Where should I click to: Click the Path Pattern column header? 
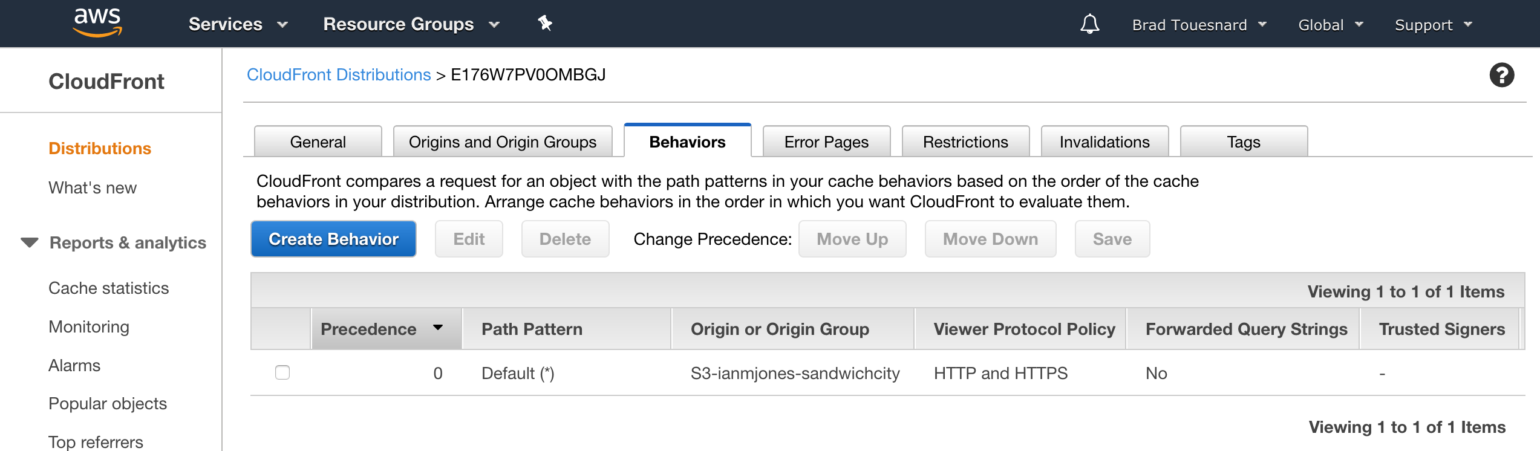point(532,329)
